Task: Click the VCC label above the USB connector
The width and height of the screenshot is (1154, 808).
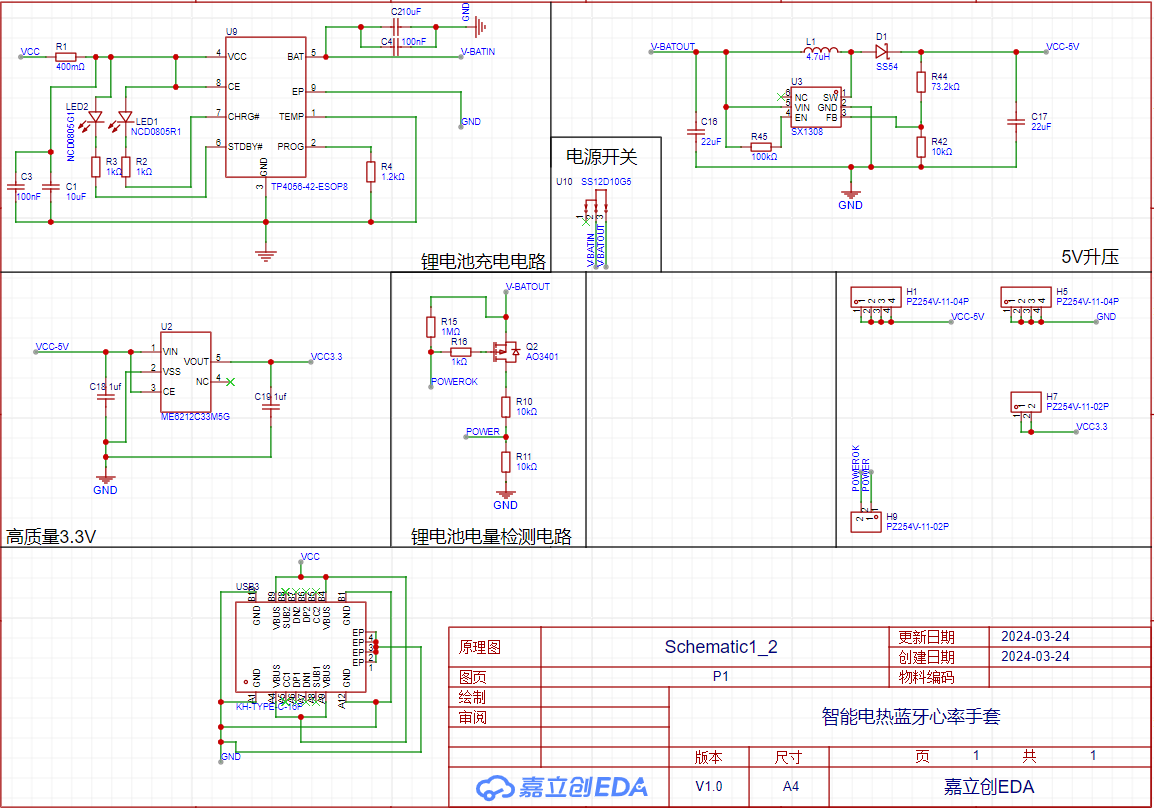Action: (310, 557)
